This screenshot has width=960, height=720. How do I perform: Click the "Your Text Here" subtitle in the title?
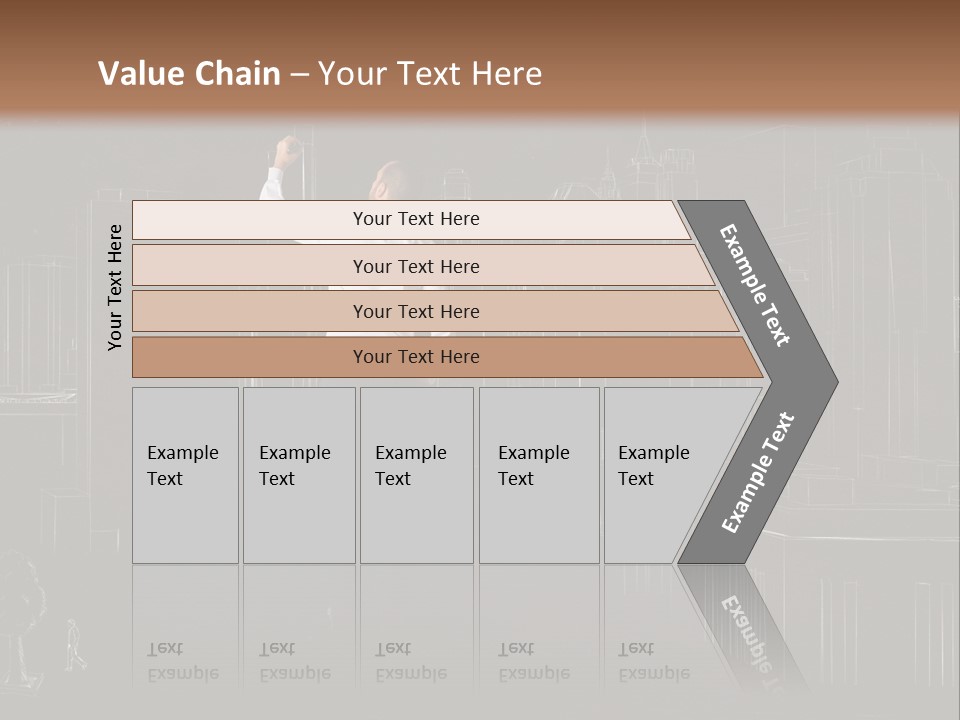[x=430, y=73]
